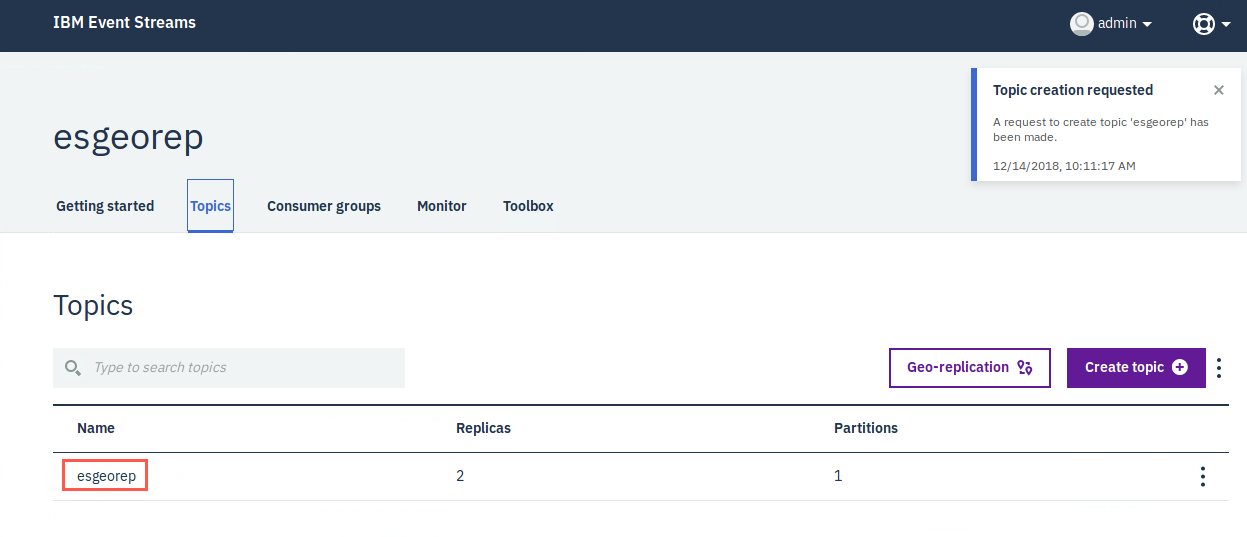Click the replicas value 2 in esgeorep row
This screenshot has height=537, width=1247.
[460, 476]
